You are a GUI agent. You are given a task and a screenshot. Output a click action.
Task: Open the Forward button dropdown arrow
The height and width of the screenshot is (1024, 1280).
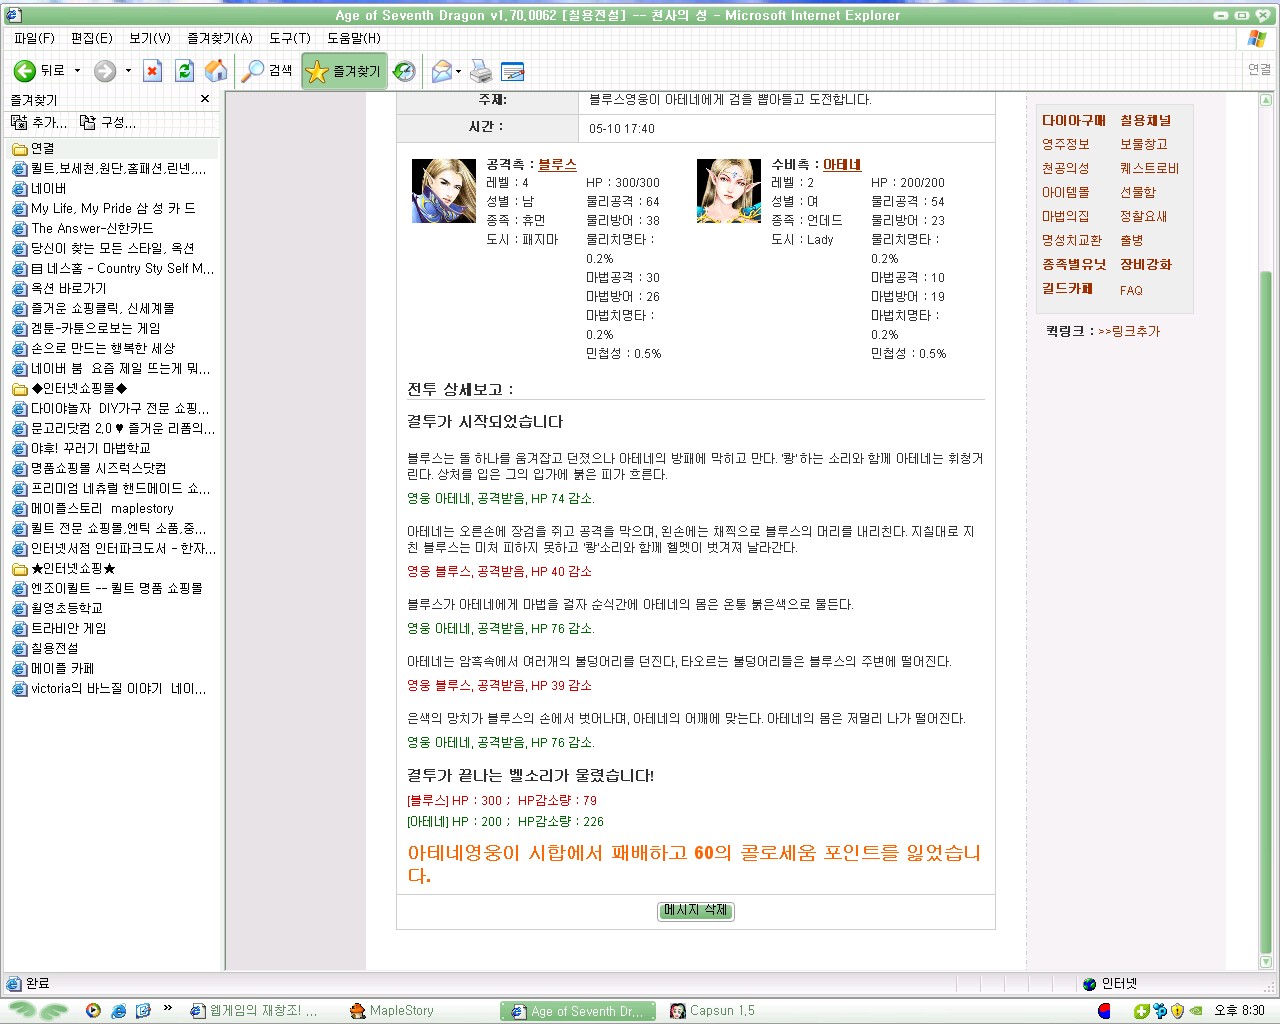[x=128, y=71]
